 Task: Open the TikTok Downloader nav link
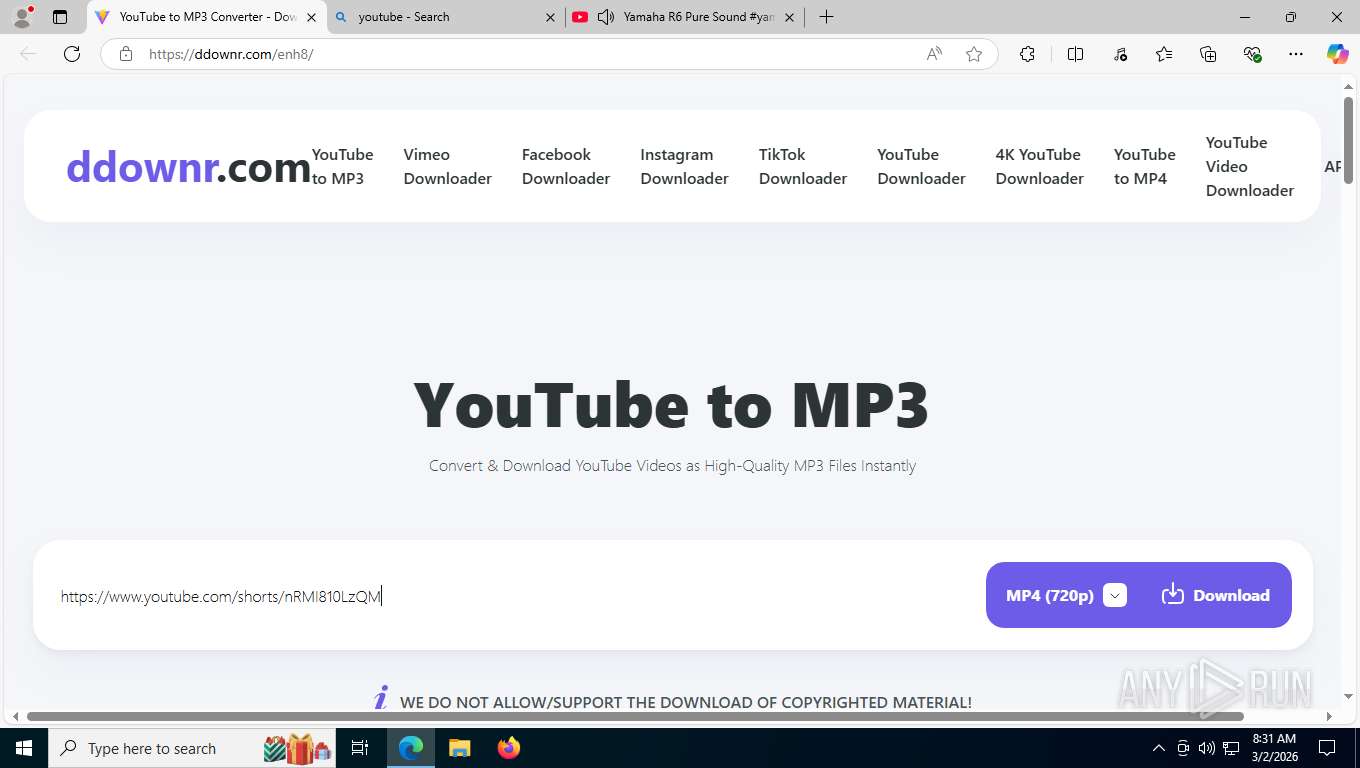point(802,166)
